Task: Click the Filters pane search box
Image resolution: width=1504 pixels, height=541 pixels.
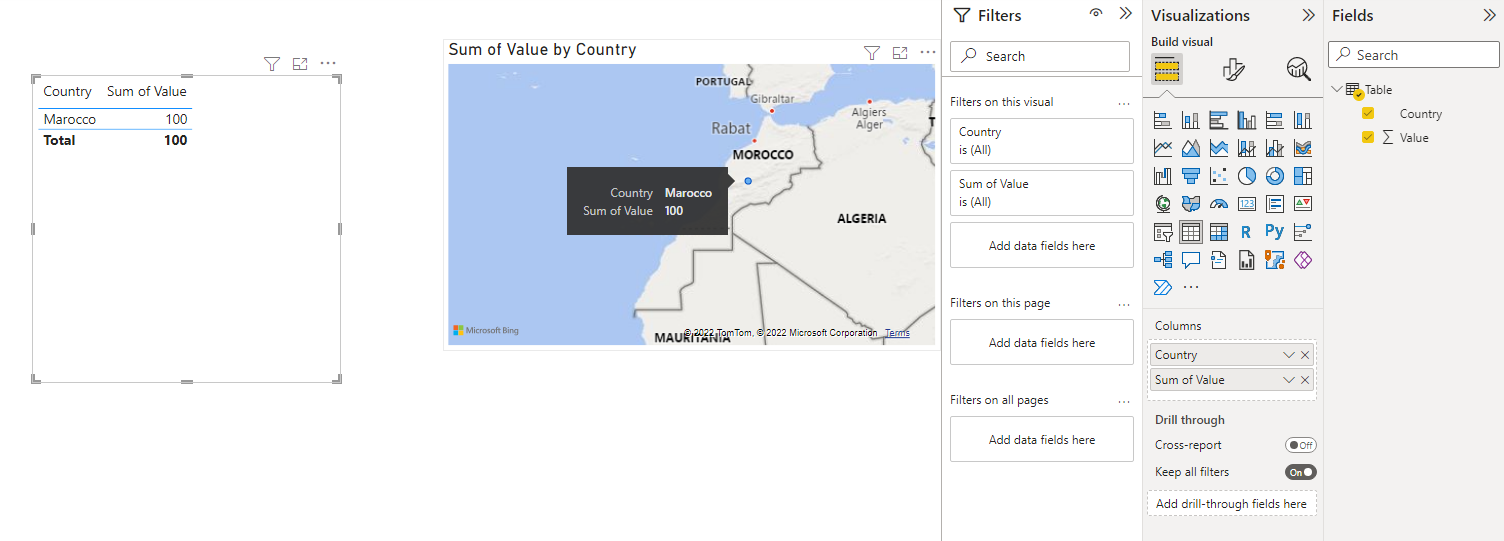Action: [x=1040, y=56]
